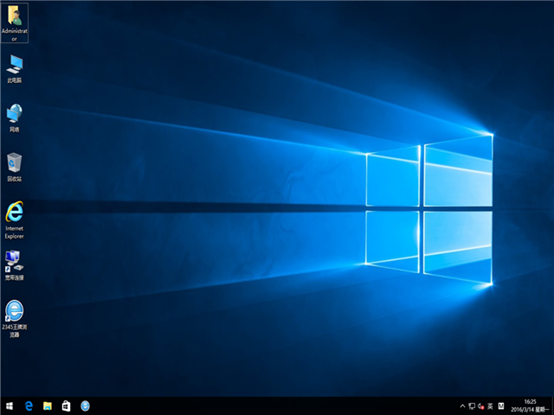
Task: Launch the 2345 browser from the taskbar
Action: pos(85,406)
